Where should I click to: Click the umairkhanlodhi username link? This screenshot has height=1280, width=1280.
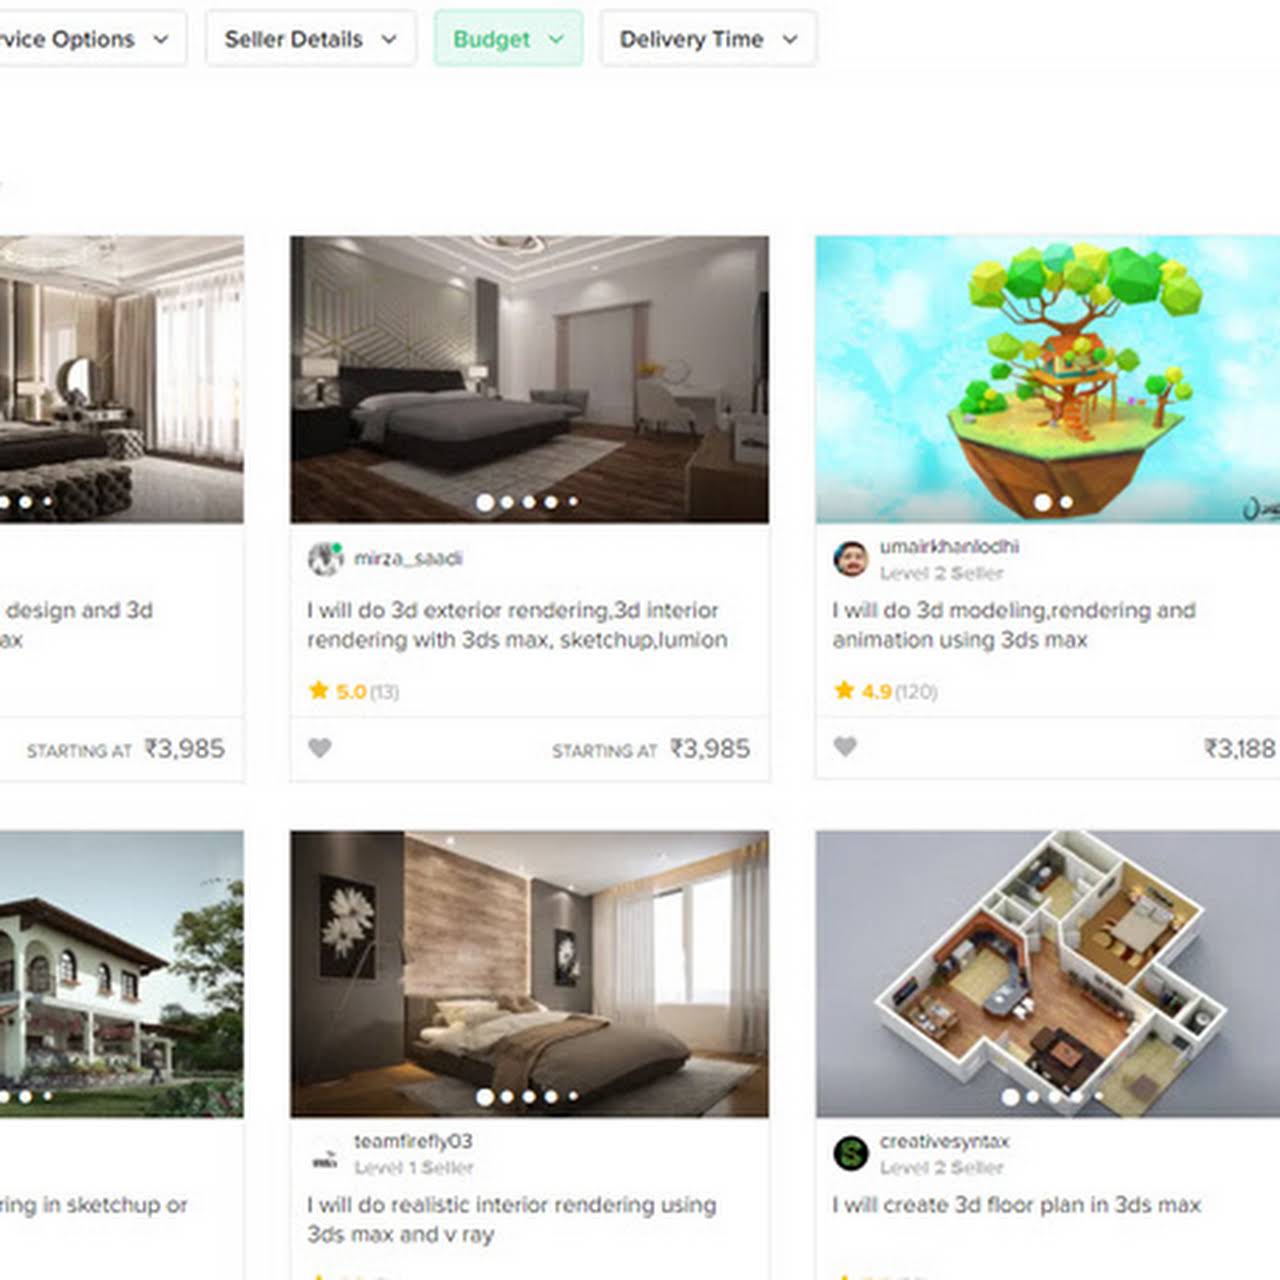[x=949, y=546]
